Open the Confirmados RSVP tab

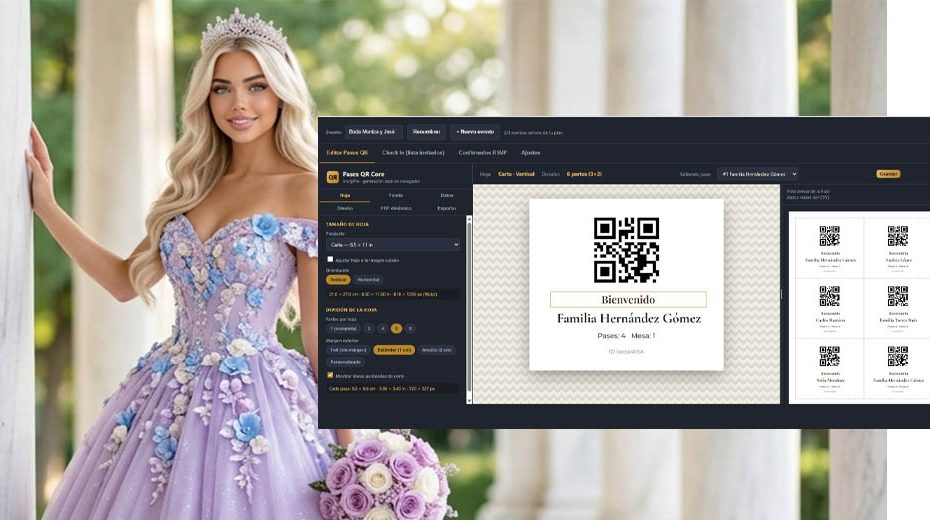point(482,153)
